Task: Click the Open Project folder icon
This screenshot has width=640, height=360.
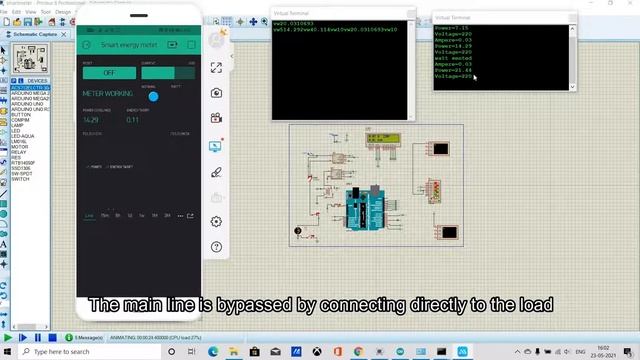Action: [x=17, y=22]
